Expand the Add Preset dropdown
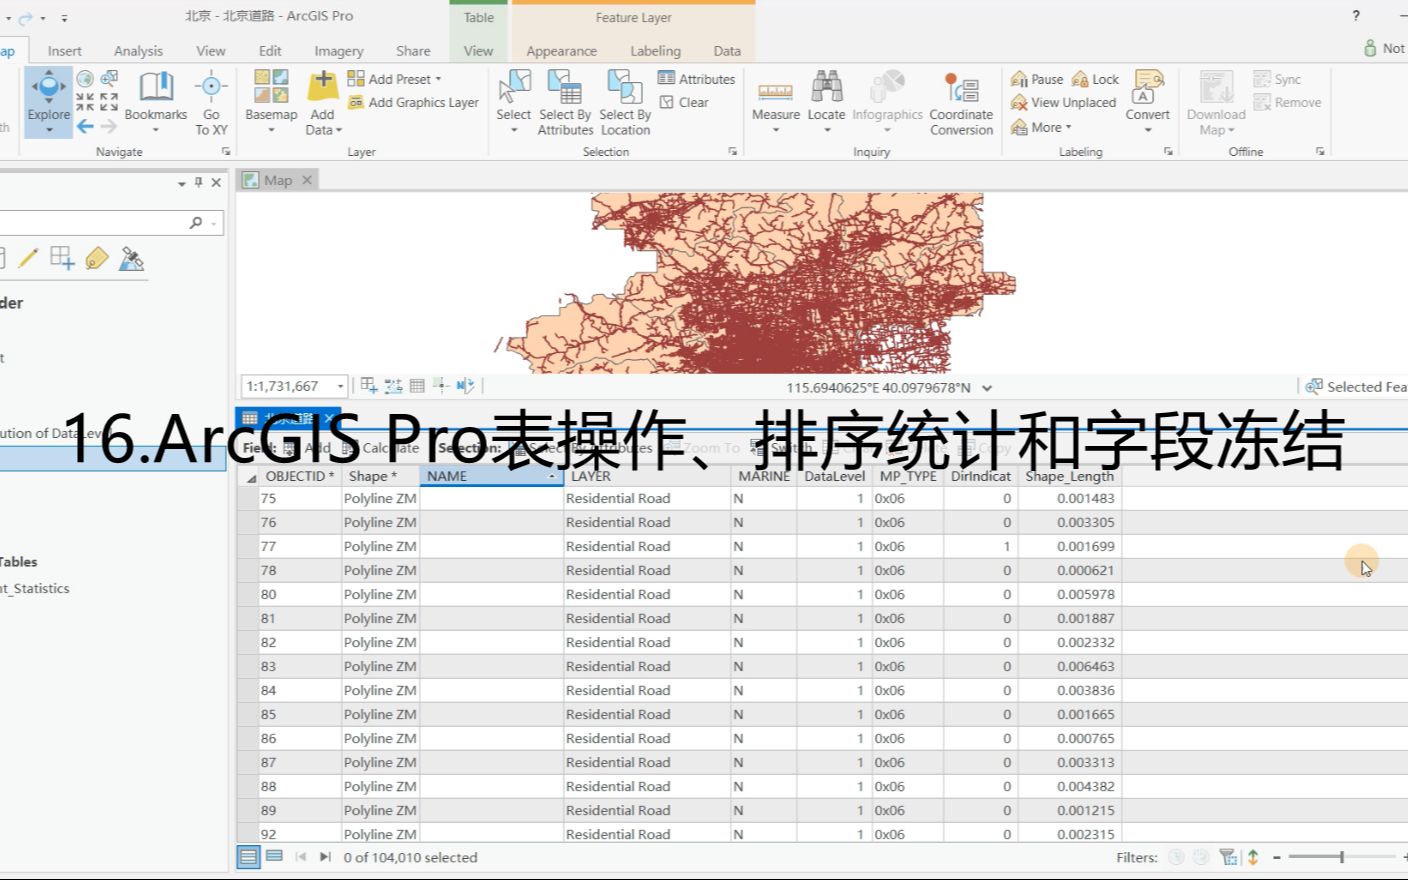The height and width of the screenshot is (880, 1408). point(438,79)
